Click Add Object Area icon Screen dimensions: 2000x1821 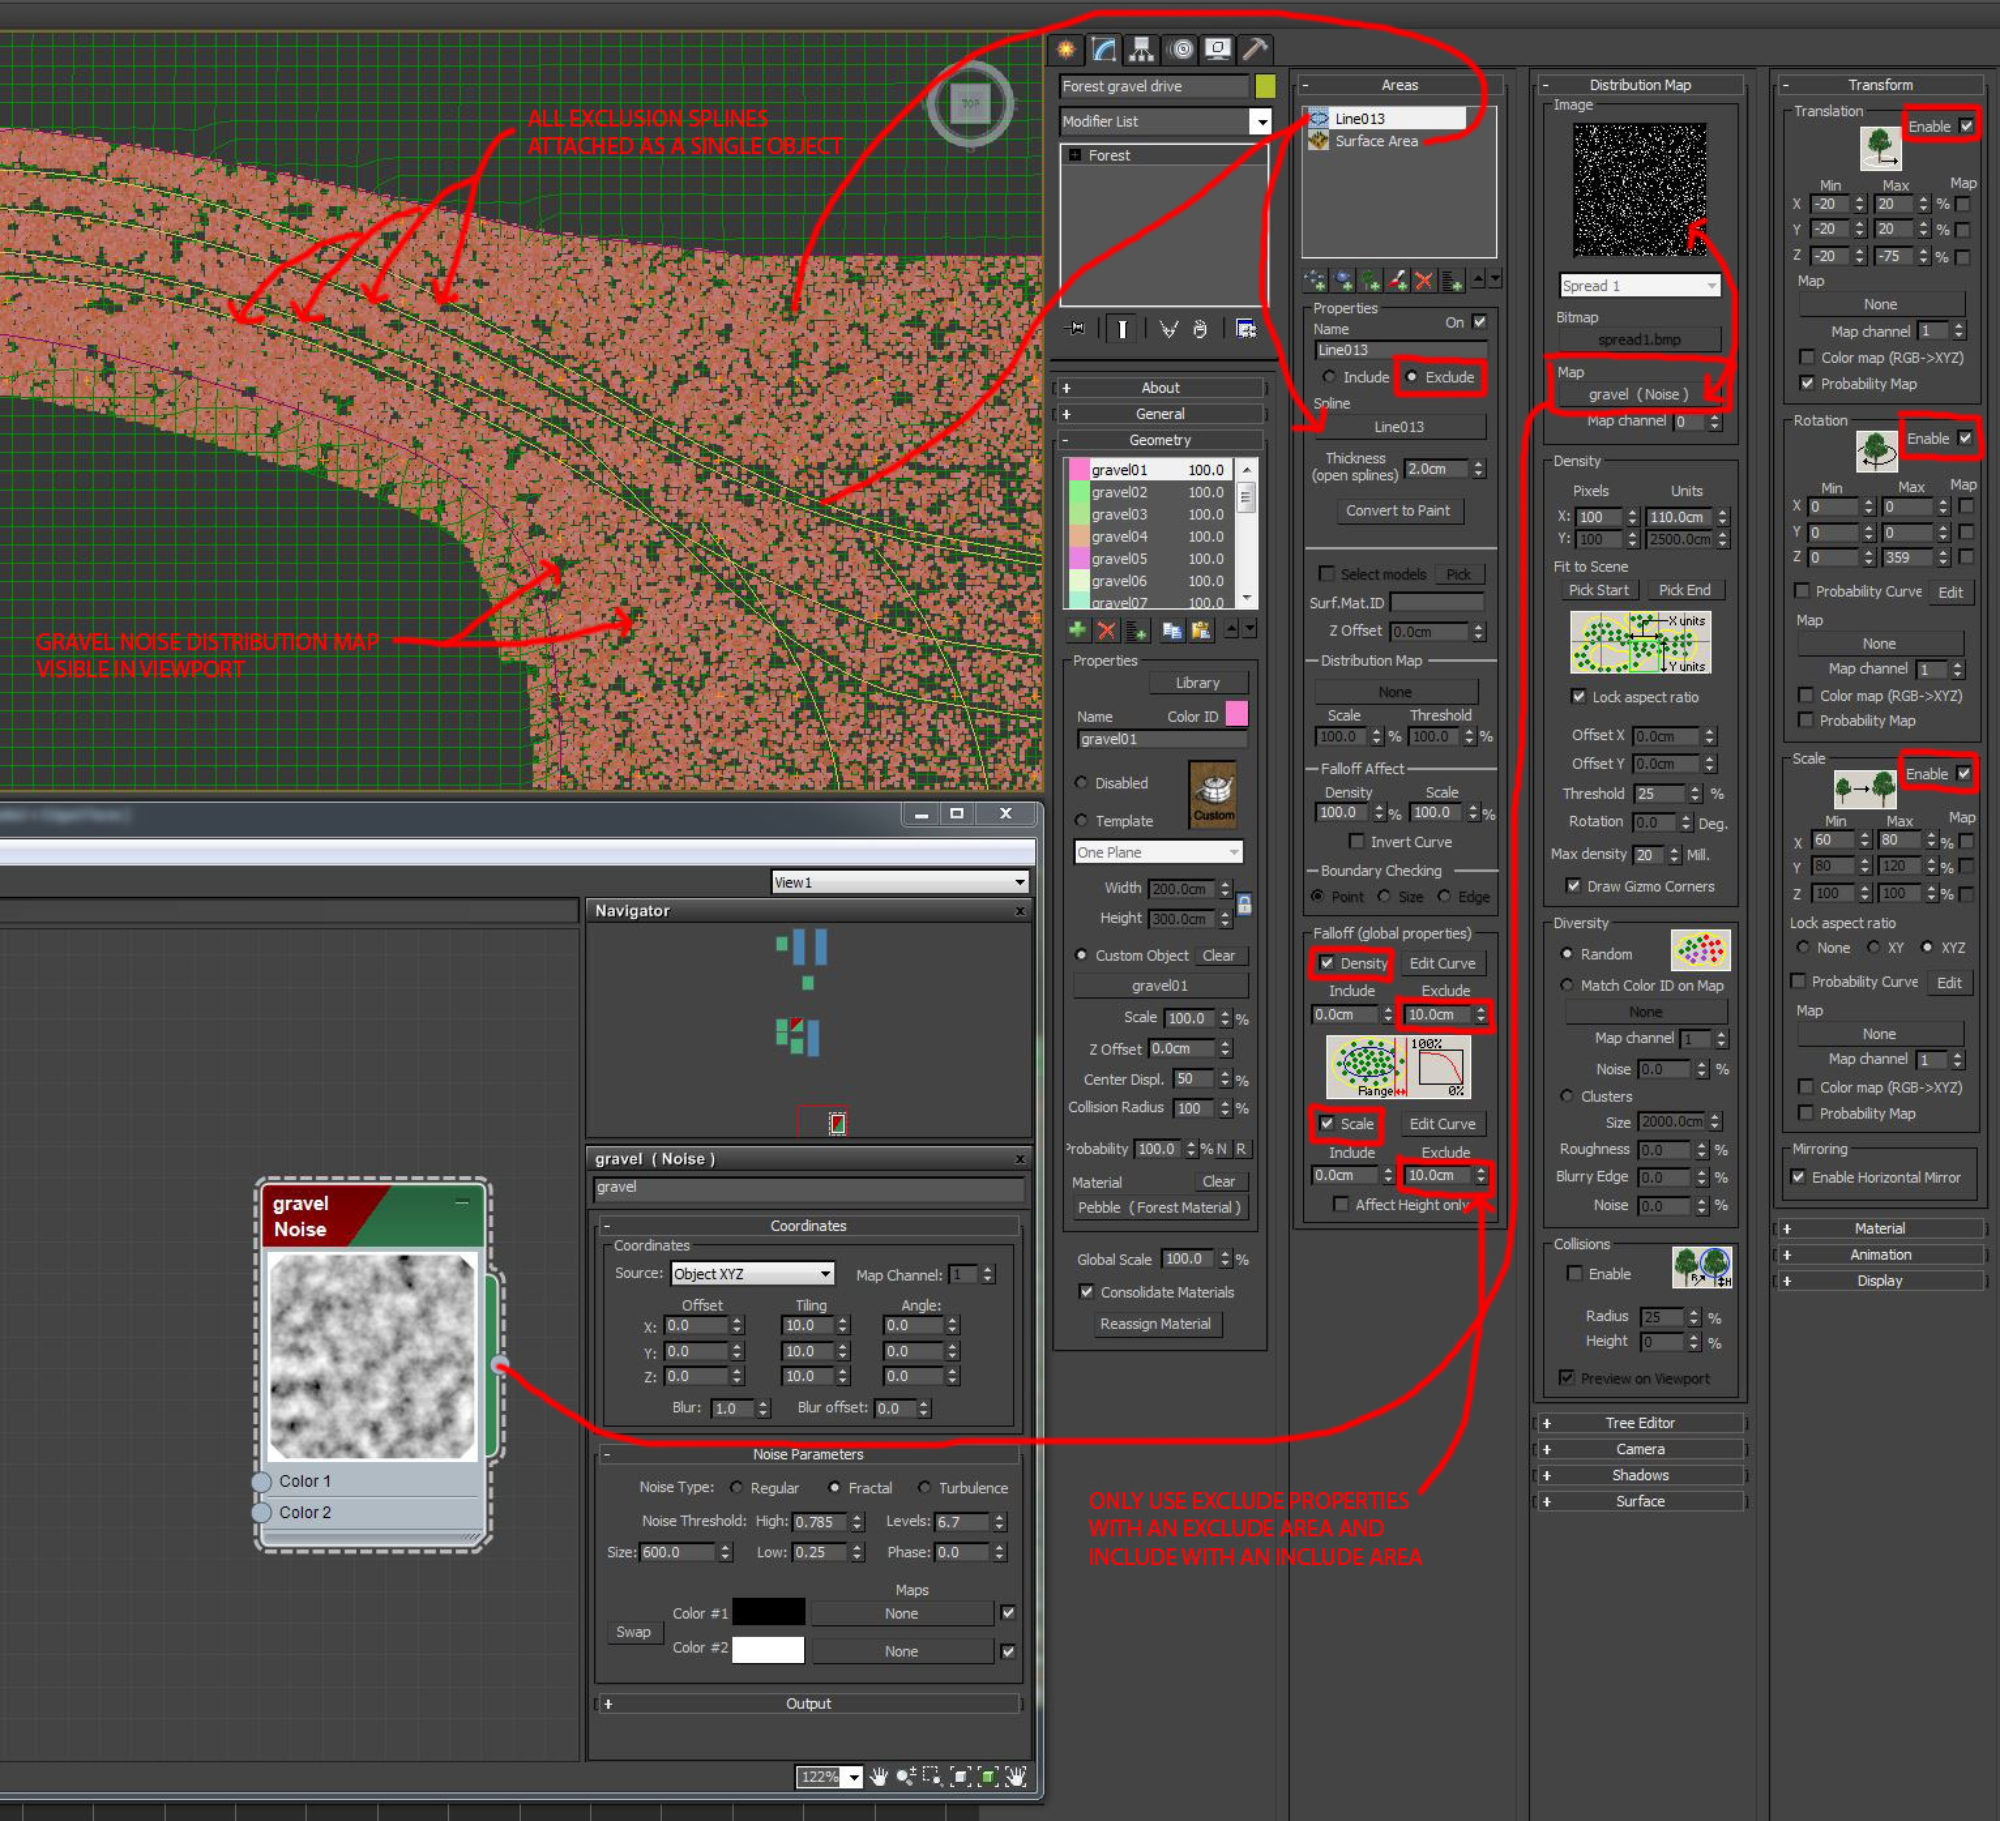pos(1343,280)
